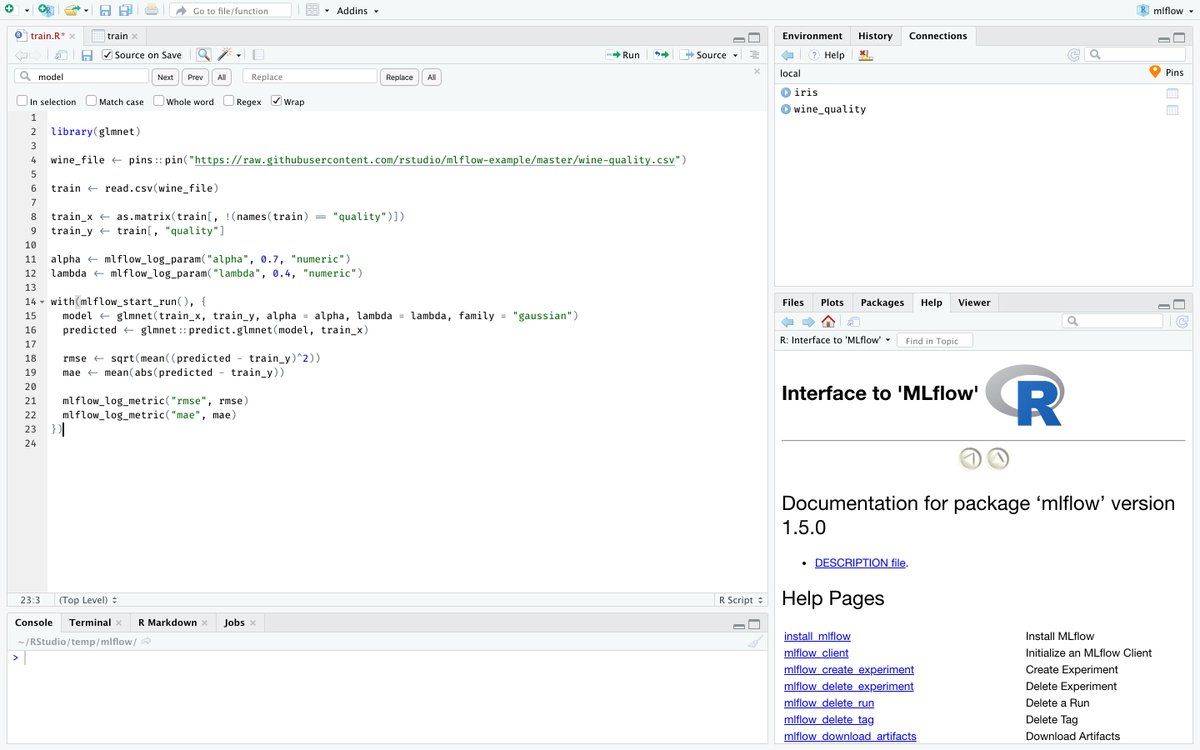Image resolution: width=1200 pixels, height=750 pixels.
Task: Open the (Top Level) scope dropdown
Action: pyautogui.click(x=88, y=600)
